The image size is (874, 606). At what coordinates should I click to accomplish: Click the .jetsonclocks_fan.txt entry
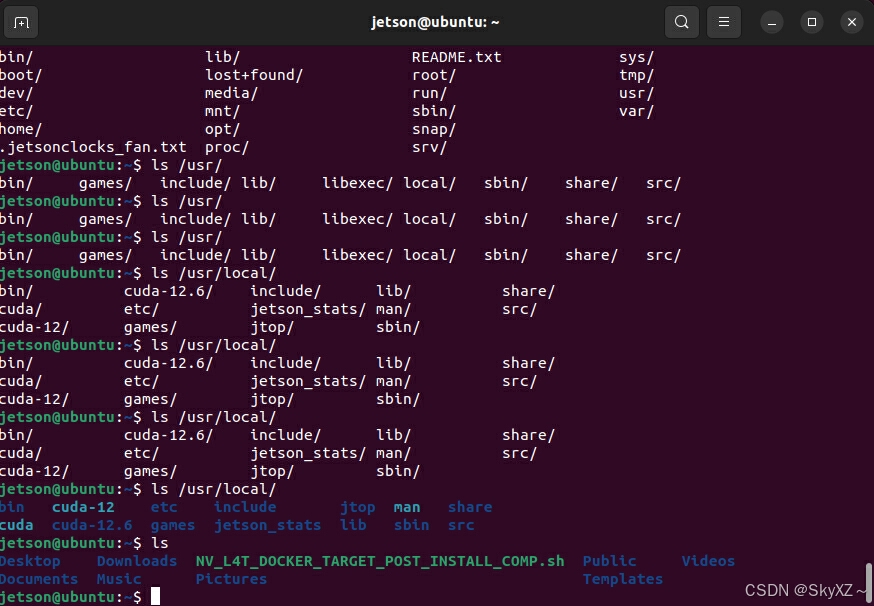[93, 147]
